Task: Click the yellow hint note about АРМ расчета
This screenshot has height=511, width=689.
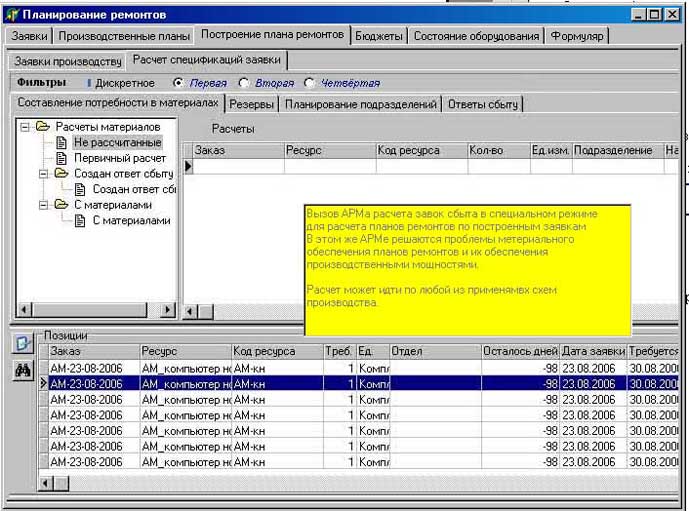Action: pyautogui.click(x=468, y=270)
